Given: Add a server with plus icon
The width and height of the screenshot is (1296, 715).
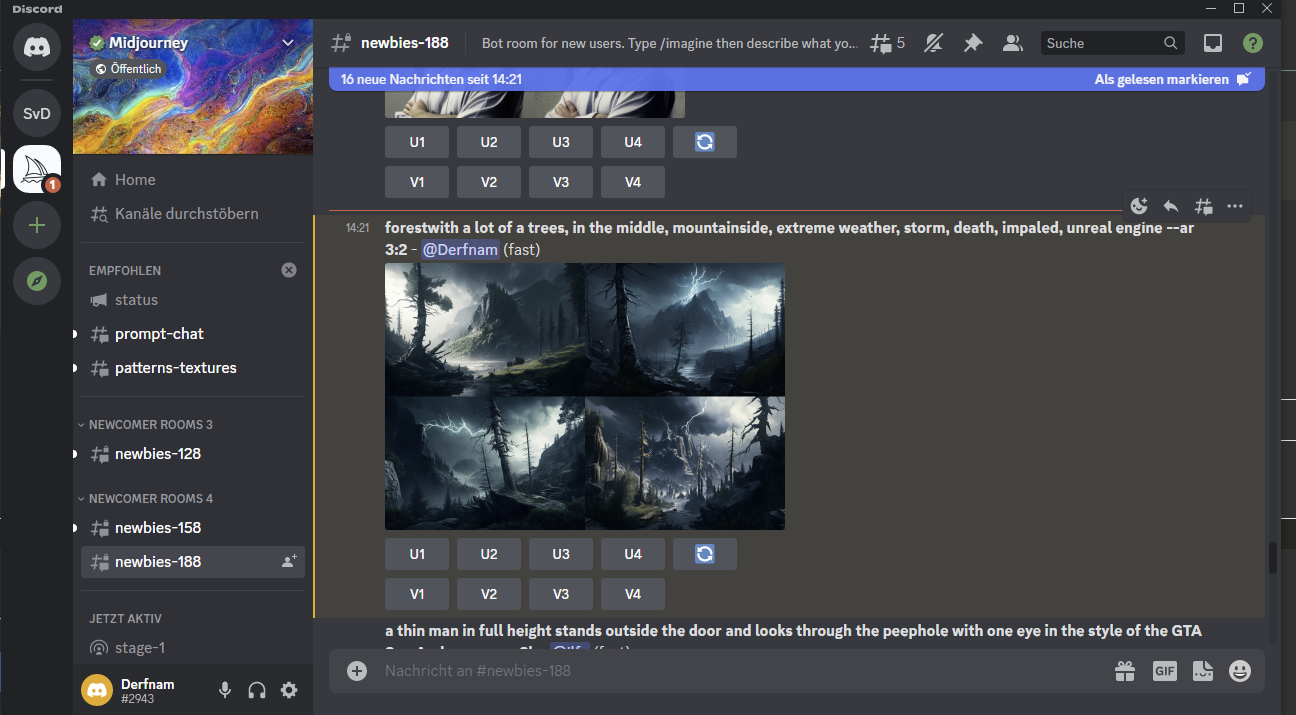Looking at the screenshot, I should [37, 225].
